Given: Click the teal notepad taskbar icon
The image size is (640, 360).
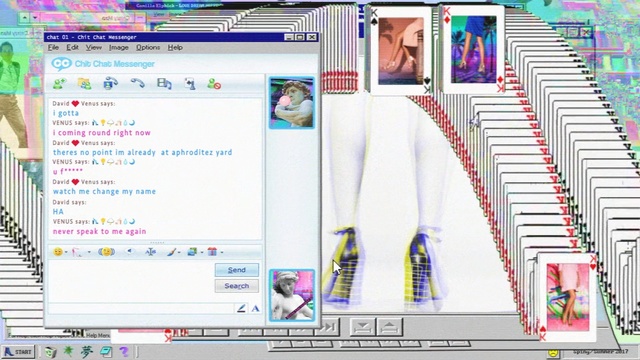Looking at the screenshot, I should pyautogui.click(x=106, y=351).
